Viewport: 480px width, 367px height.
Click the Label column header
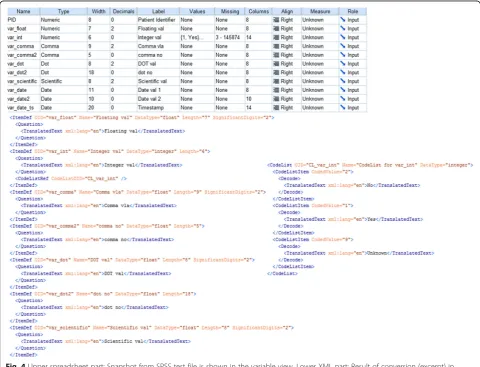coord(158,11)
